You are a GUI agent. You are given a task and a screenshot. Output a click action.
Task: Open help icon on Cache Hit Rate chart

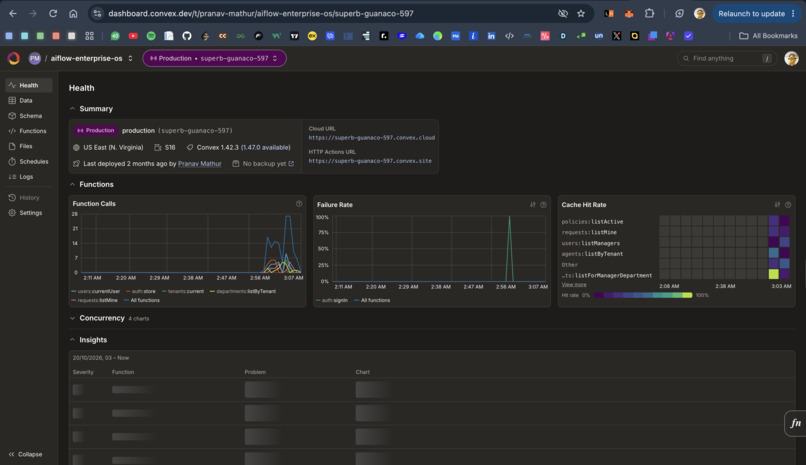[788, 204]
